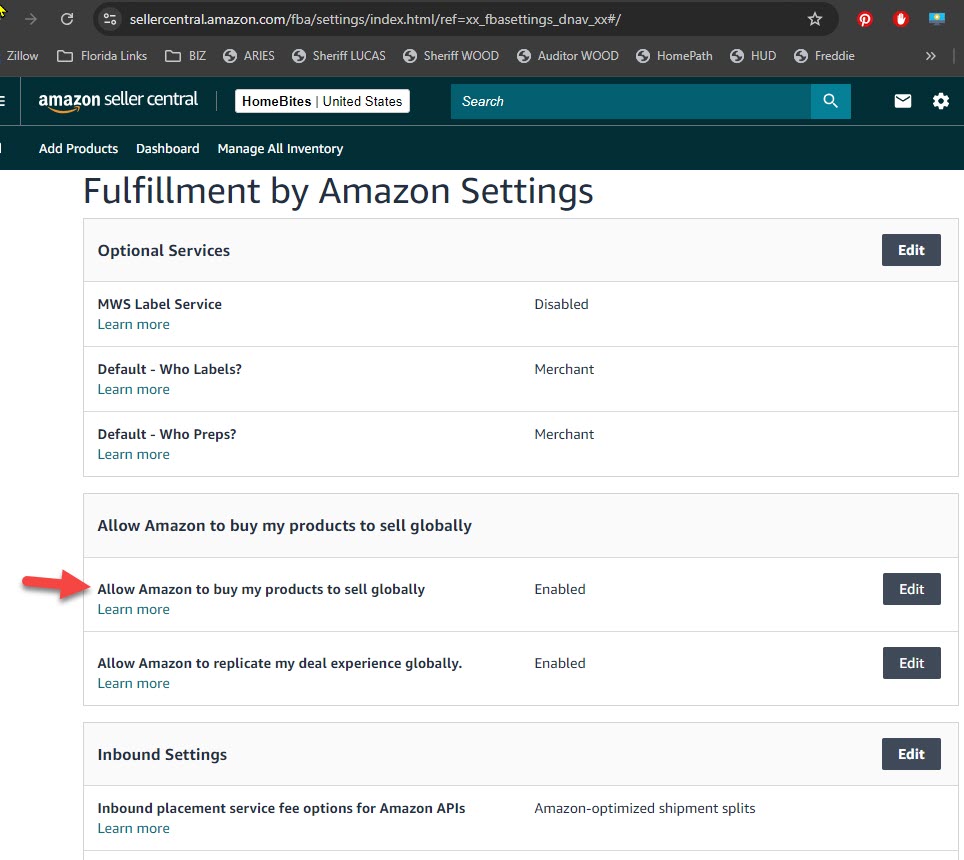Open Learn more for MWS Label Service
The height and width of the screenshot is (860, 964).
[133, 325]
